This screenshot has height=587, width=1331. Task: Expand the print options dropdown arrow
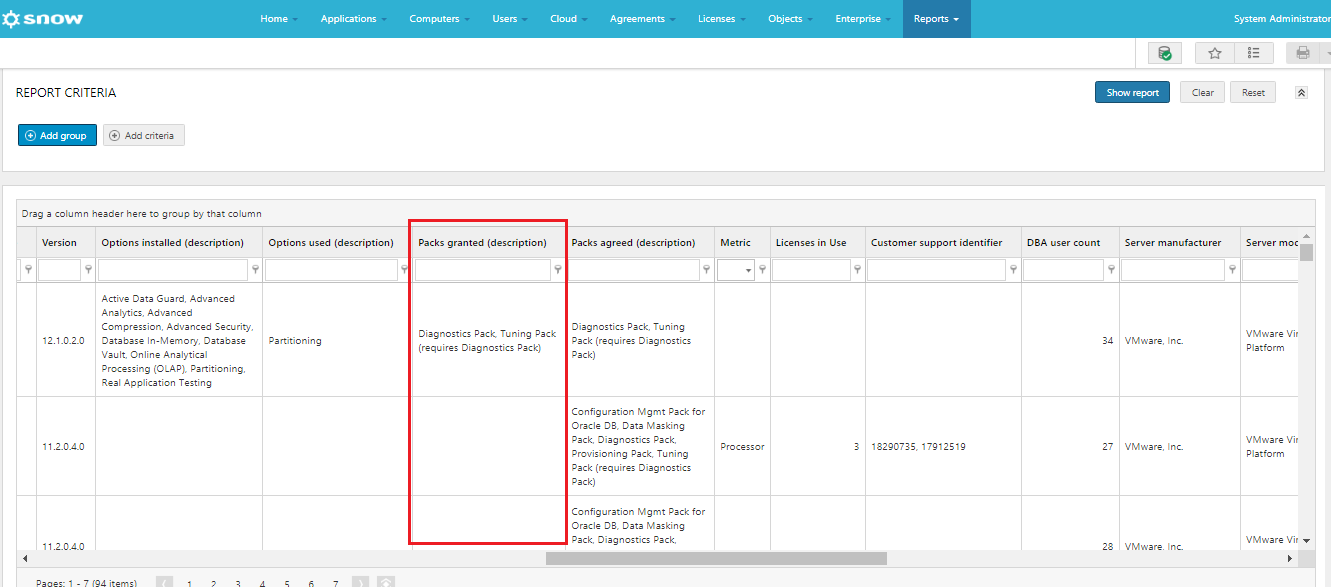tap(1327, 53)
